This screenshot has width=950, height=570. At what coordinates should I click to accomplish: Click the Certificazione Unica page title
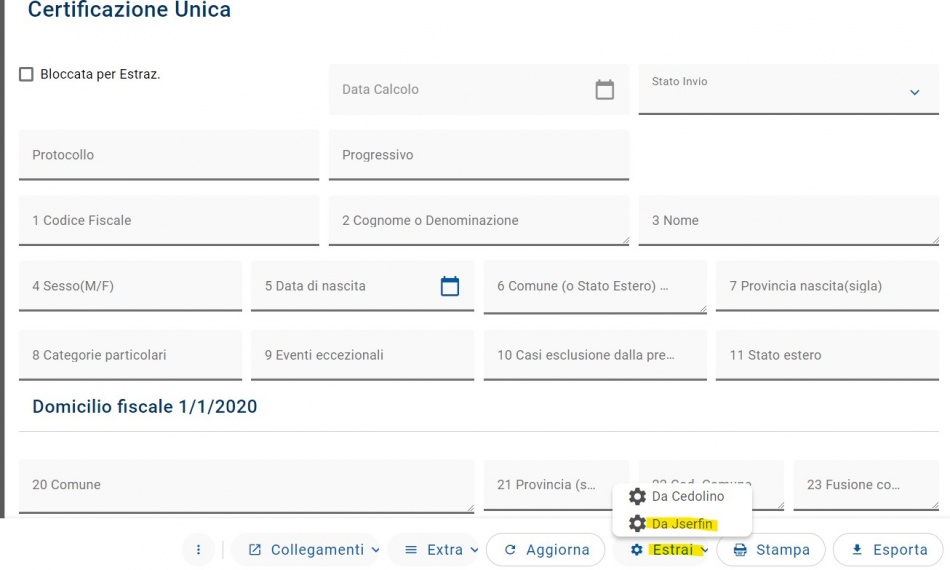[x=129, y=10]
